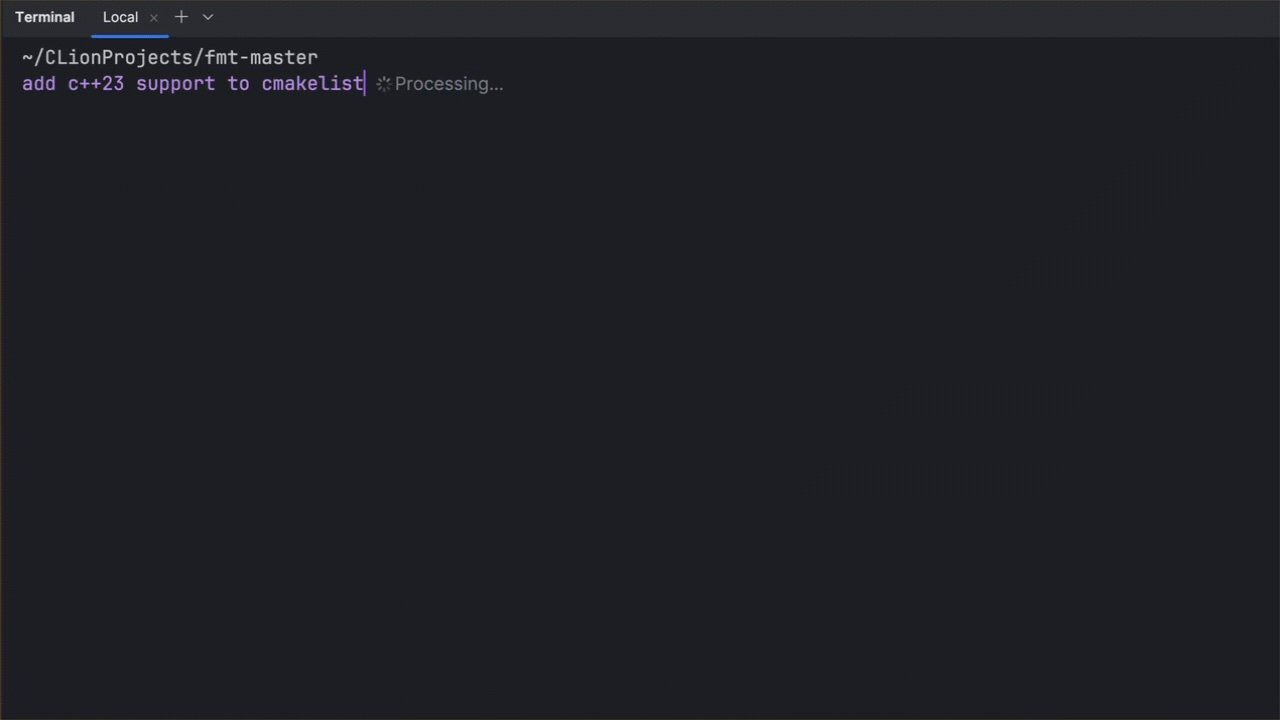
Task: Close the Local terminal tab
Action: click(154, 18)
